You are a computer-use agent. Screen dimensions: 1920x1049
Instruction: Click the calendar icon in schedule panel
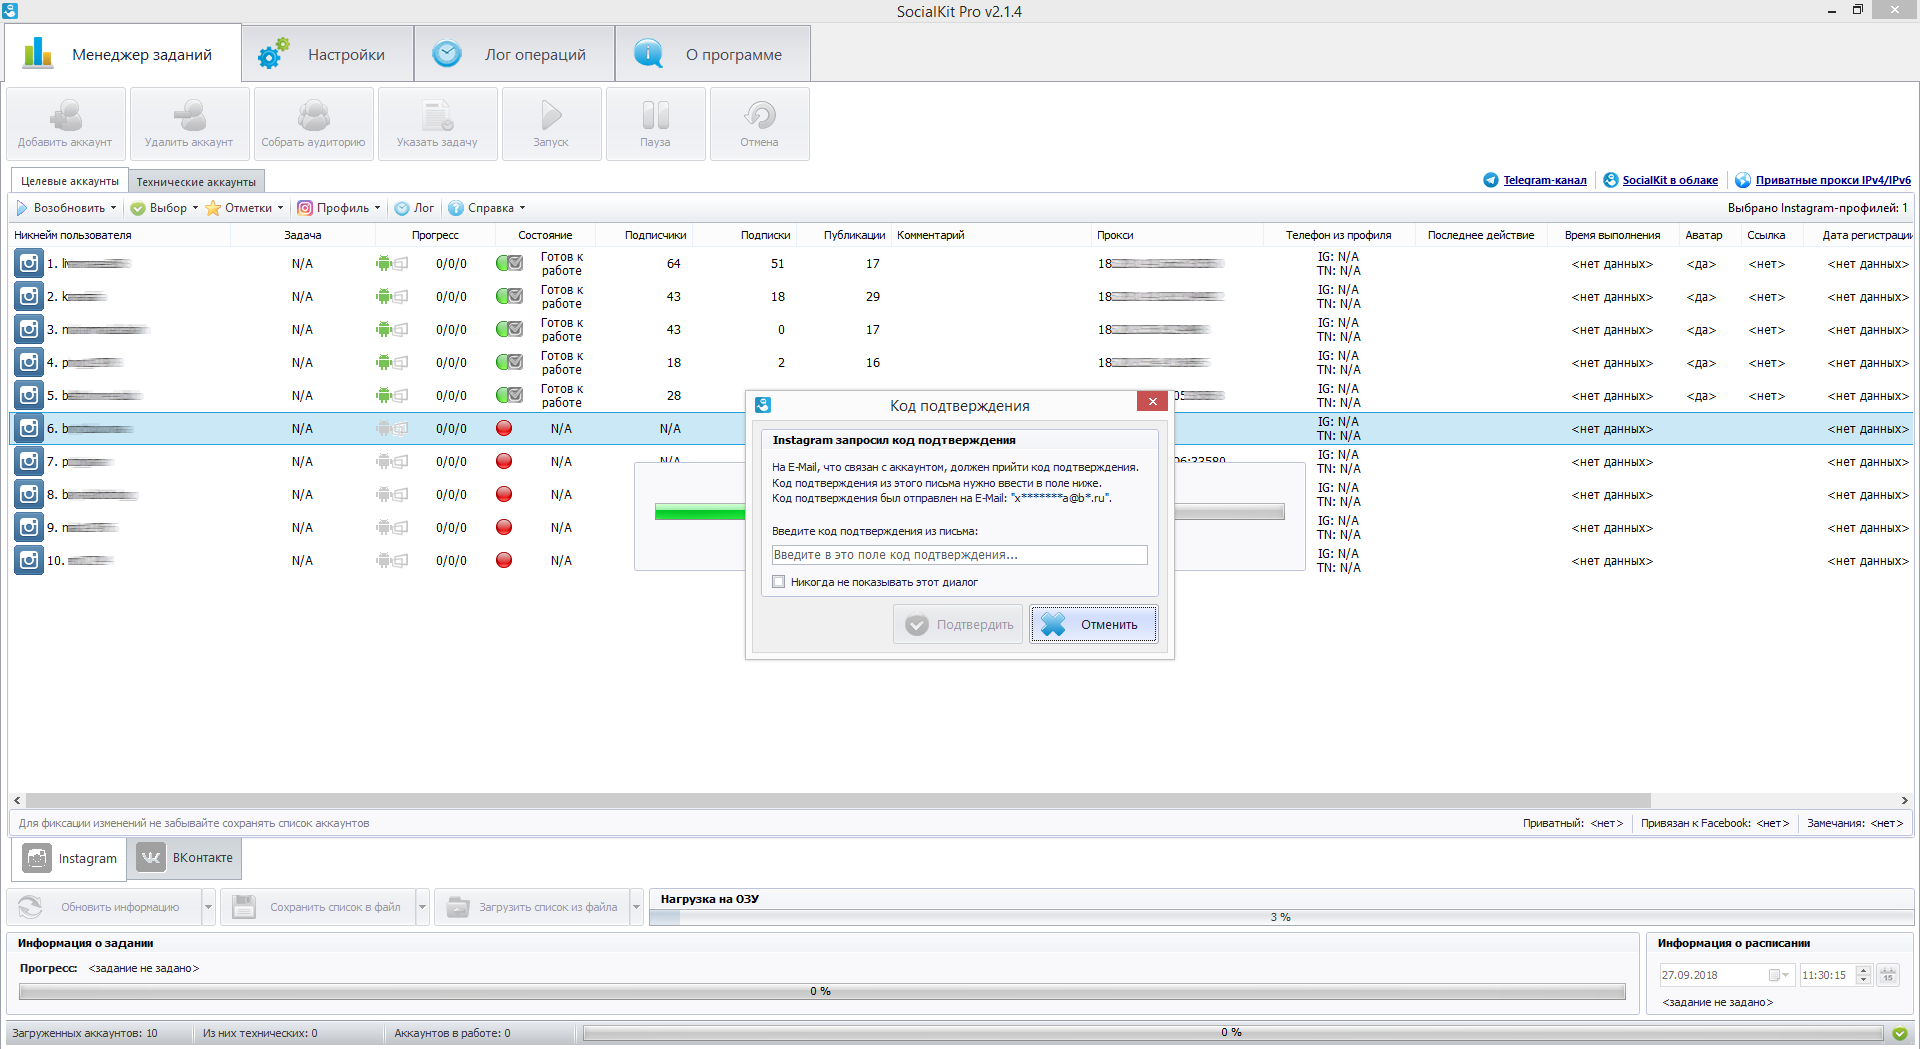(1888, 975)
